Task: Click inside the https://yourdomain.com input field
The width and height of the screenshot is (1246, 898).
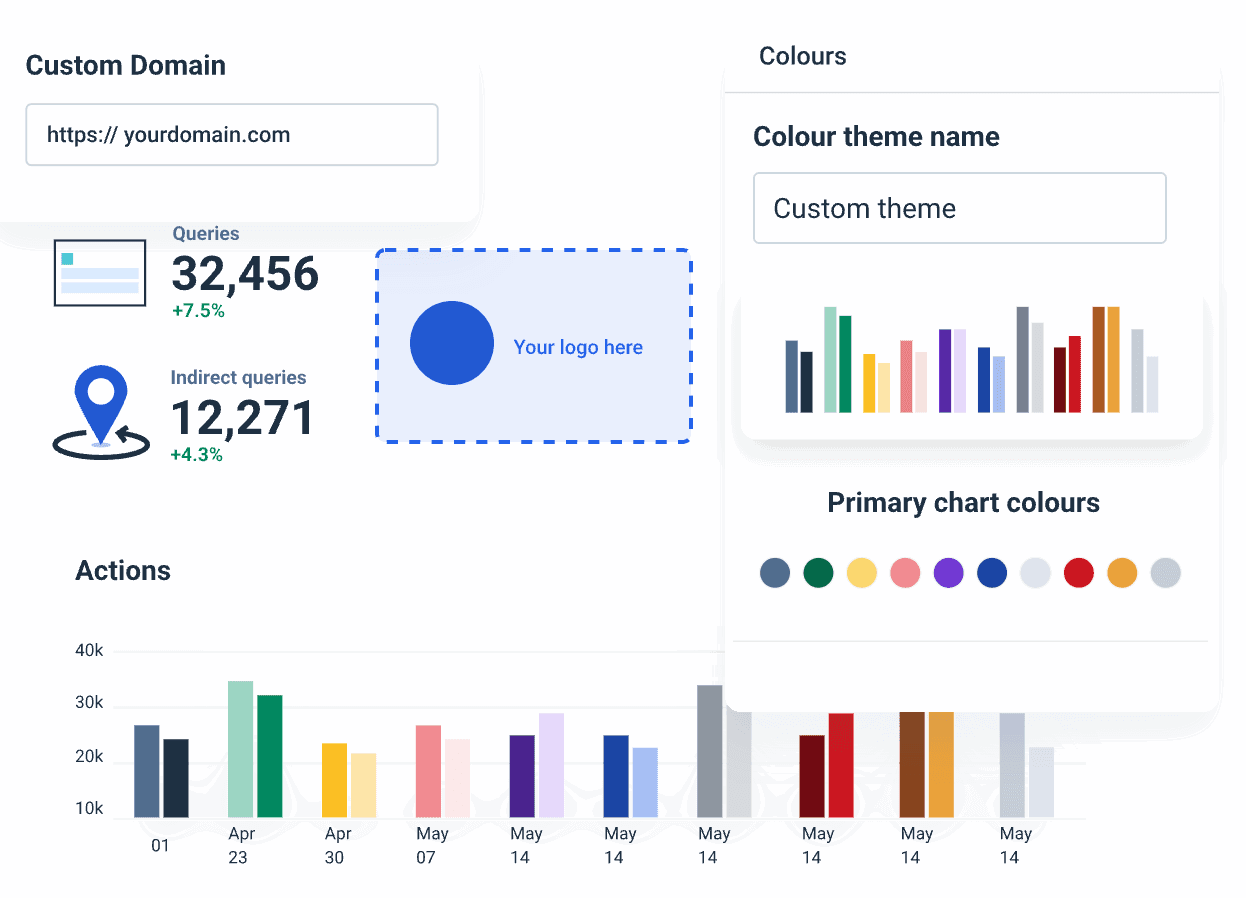Action: (232, 134)
